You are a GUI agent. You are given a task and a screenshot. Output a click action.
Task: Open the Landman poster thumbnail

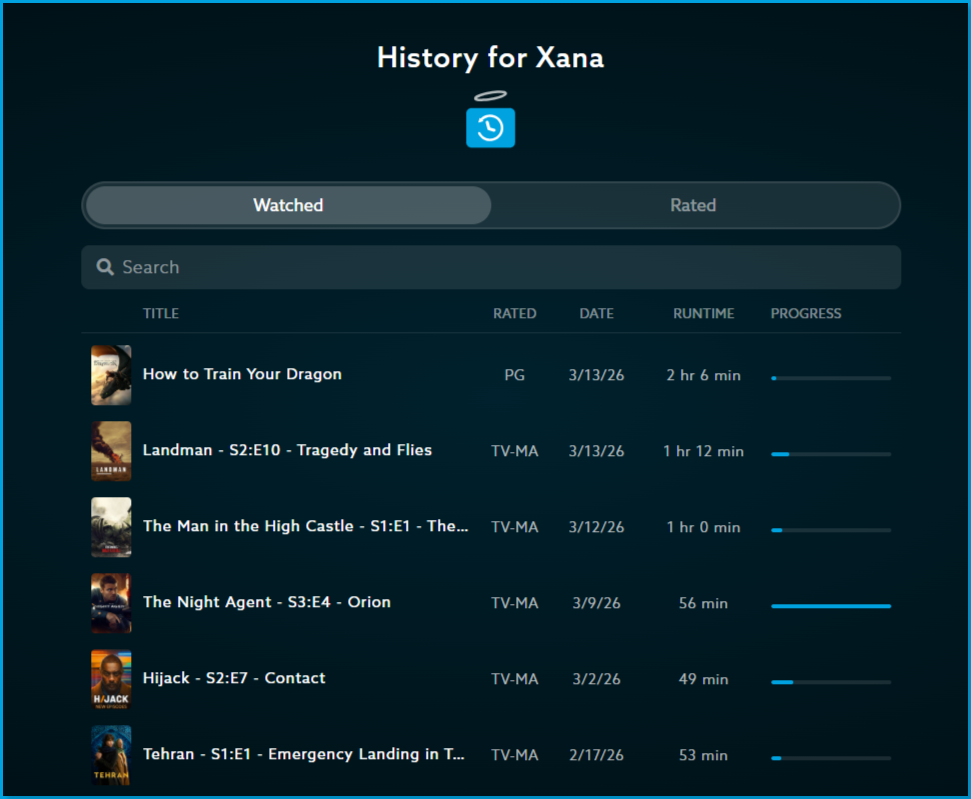pyautogui.click(x=111, y=451)
